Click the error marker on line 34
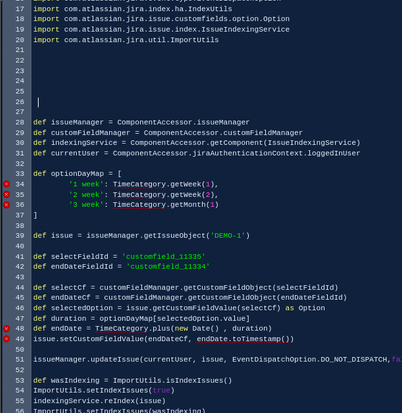The height and width of the screenshot is (413, 402). click(x=6, y=184)
